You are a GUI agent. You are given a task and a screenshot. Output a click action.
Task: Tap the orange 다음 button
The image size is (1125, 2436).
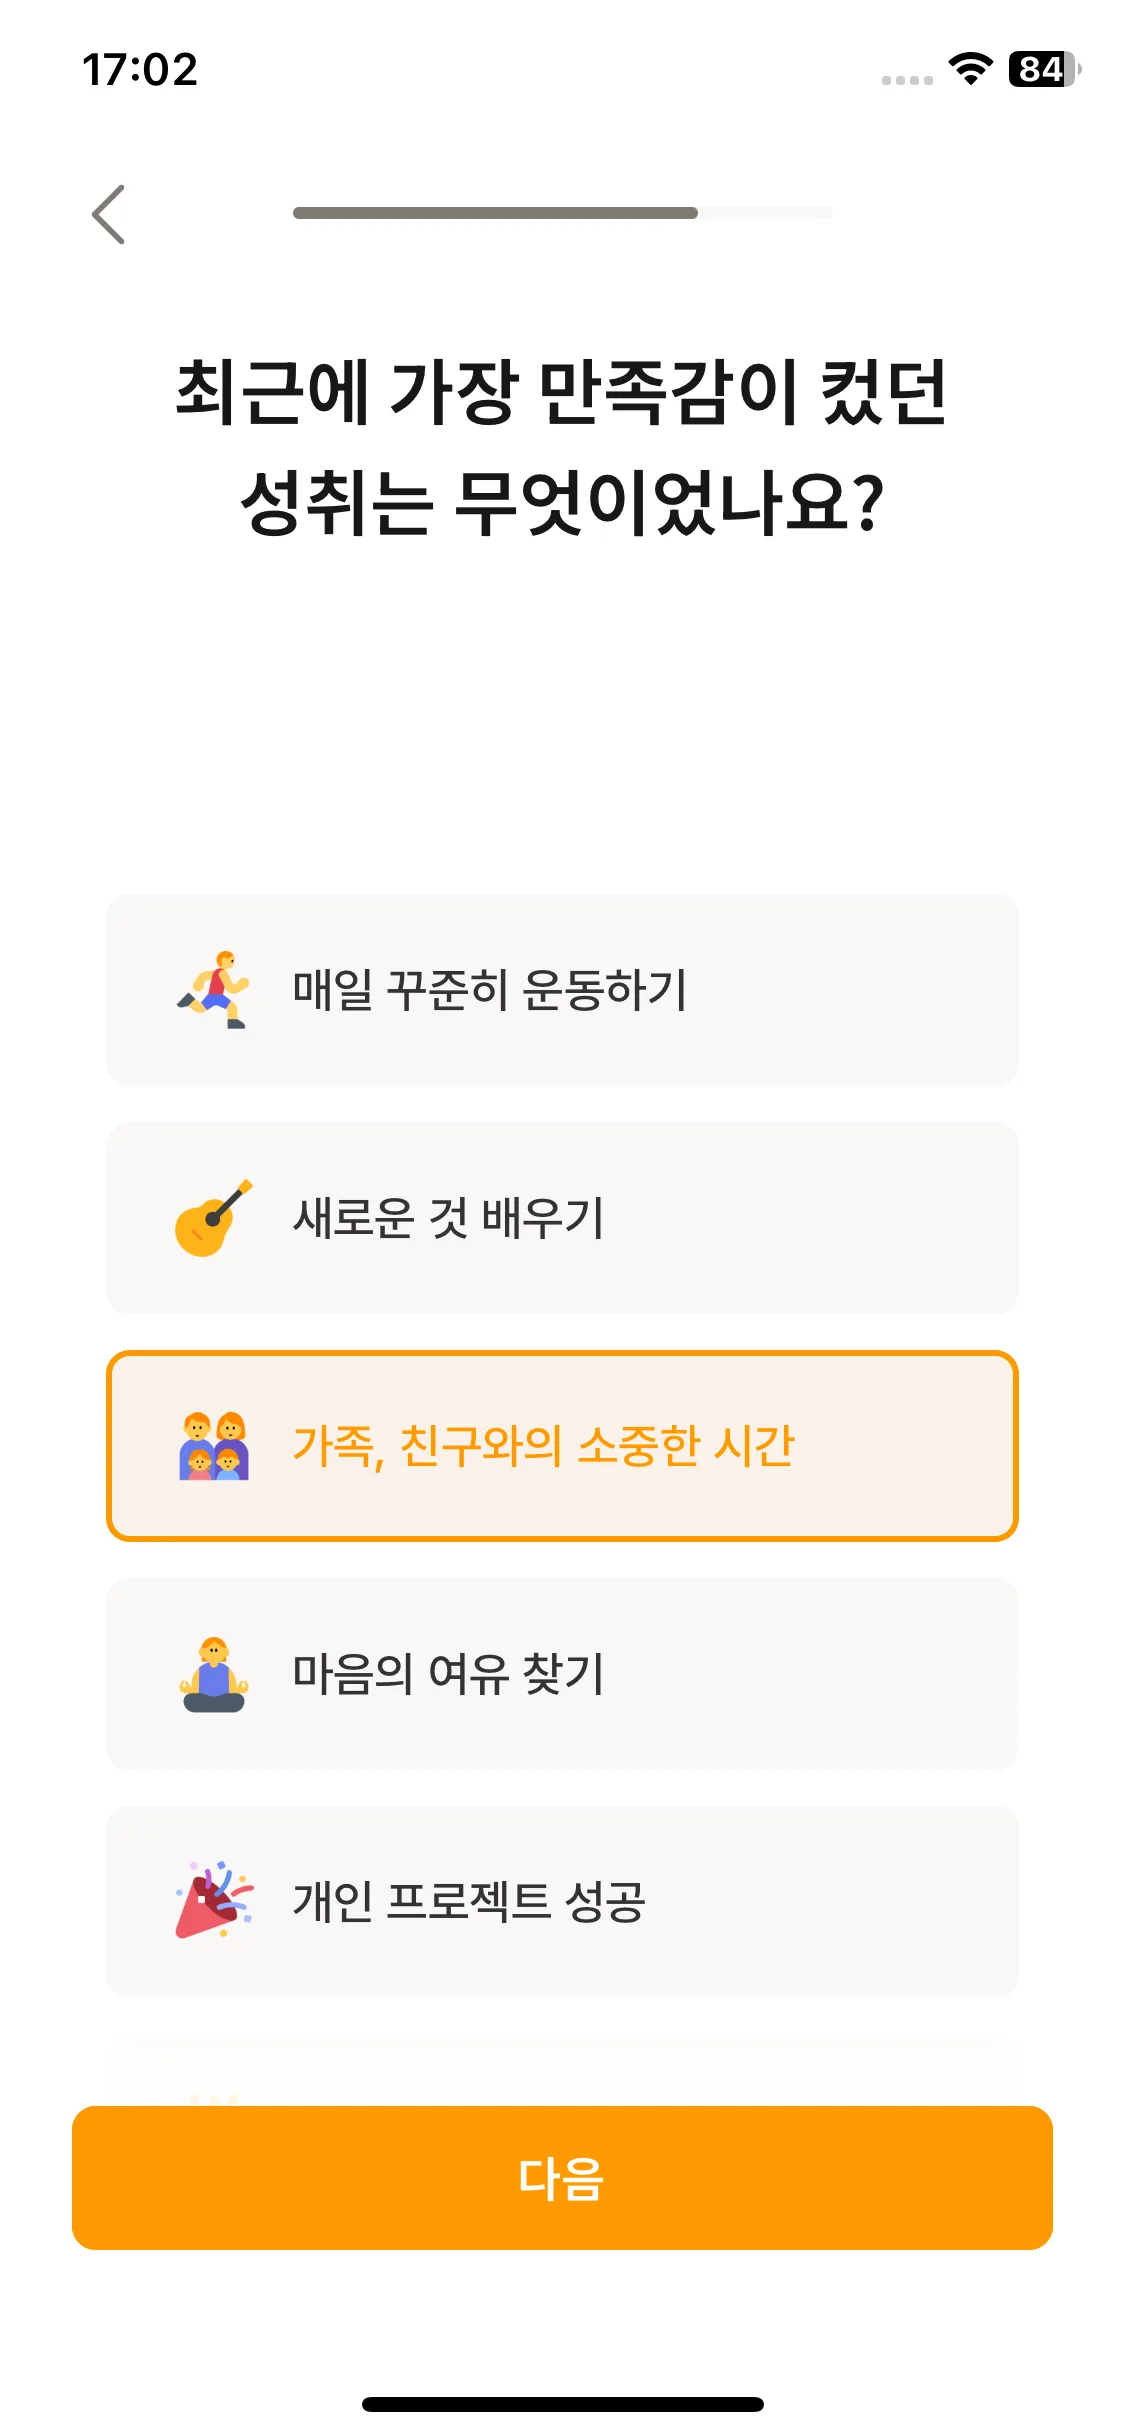click(562, 2178)
